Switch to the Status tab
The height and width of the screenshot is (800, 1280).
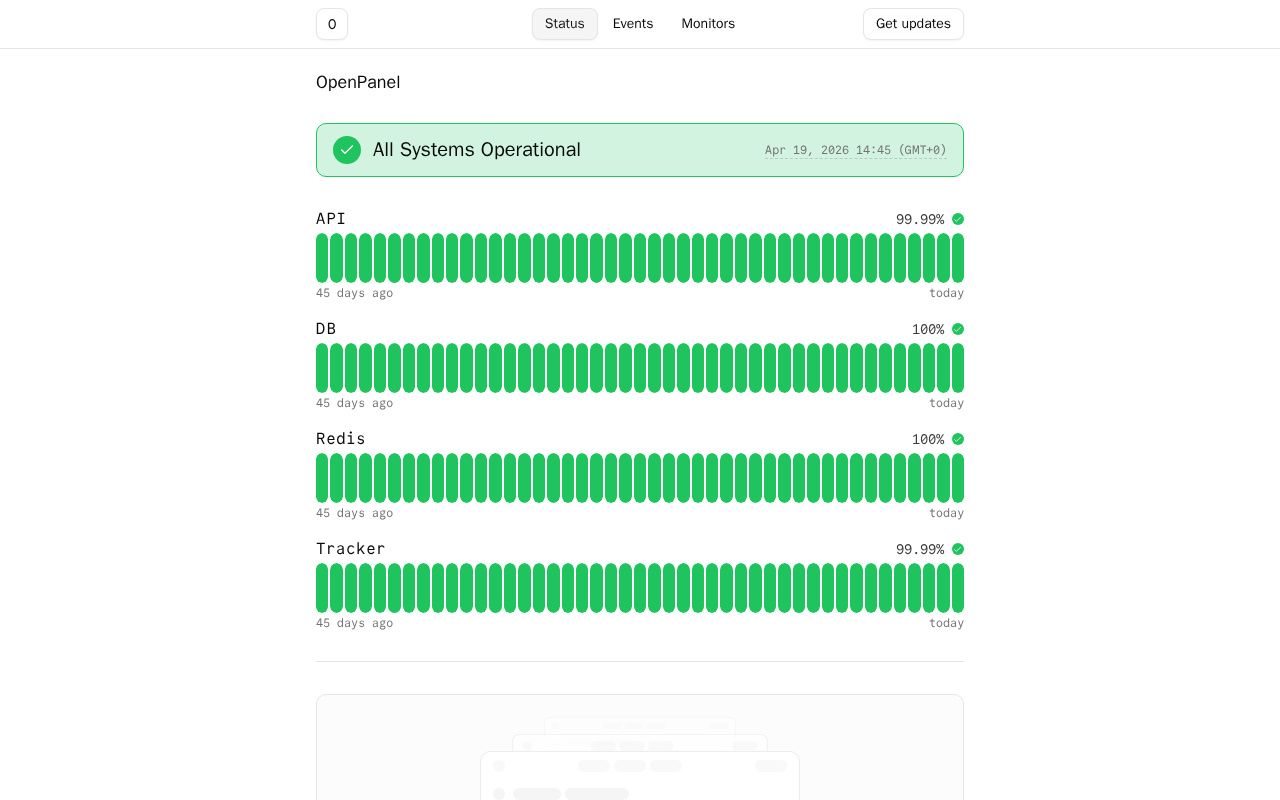(x=564, y=24)
